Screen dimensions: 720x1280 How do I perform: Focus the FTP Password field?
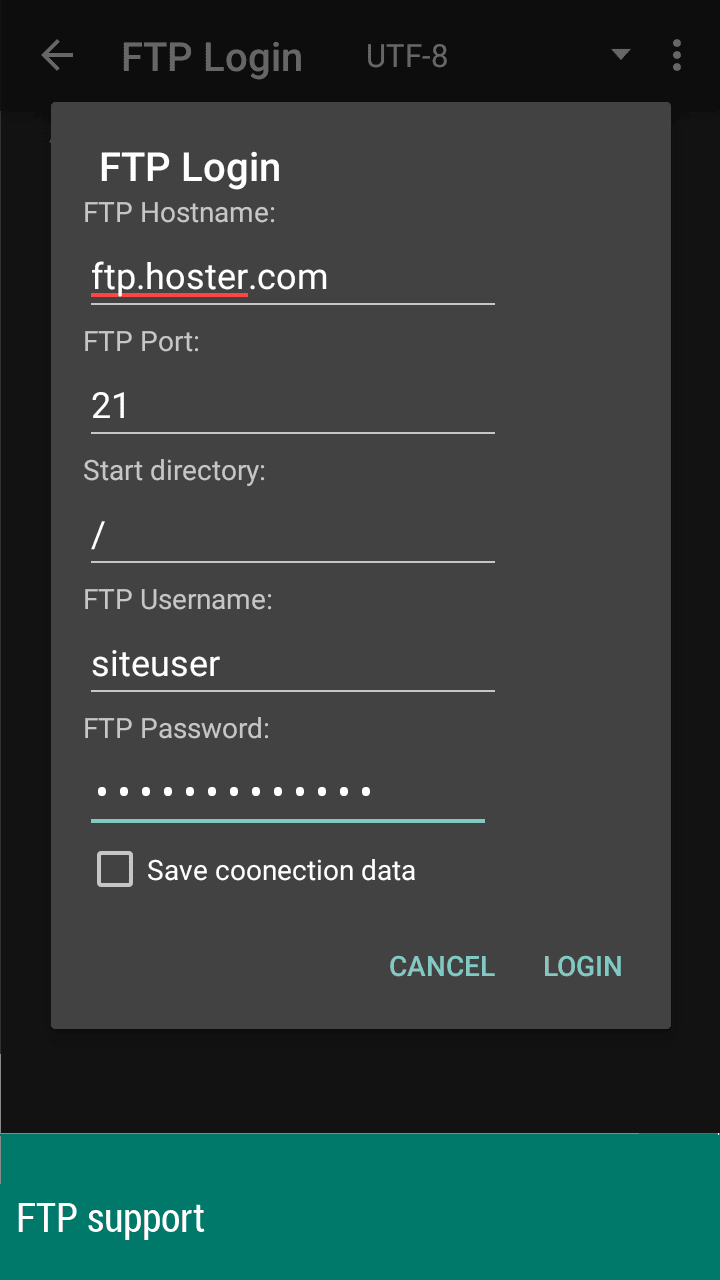(288, 792)
